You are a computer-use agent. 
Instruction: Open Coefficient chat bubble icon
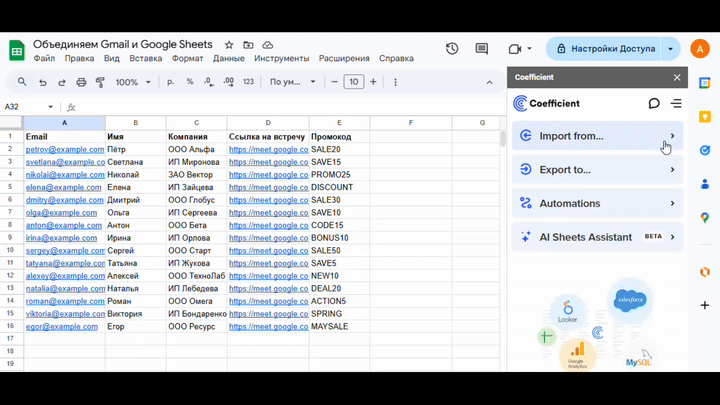654,103
